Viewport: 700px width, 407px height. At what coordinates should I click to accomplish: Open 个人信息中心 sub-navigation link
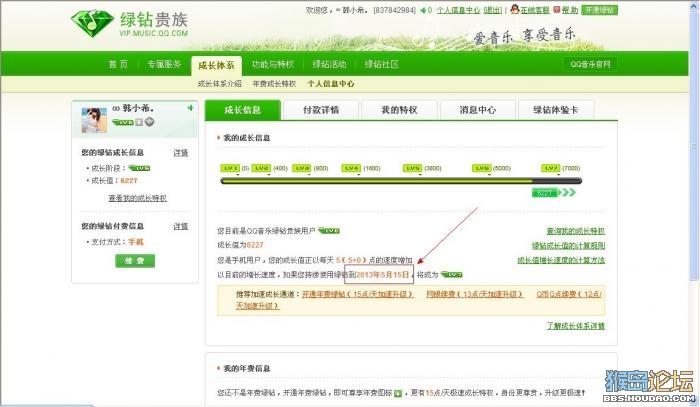[331, 83]
